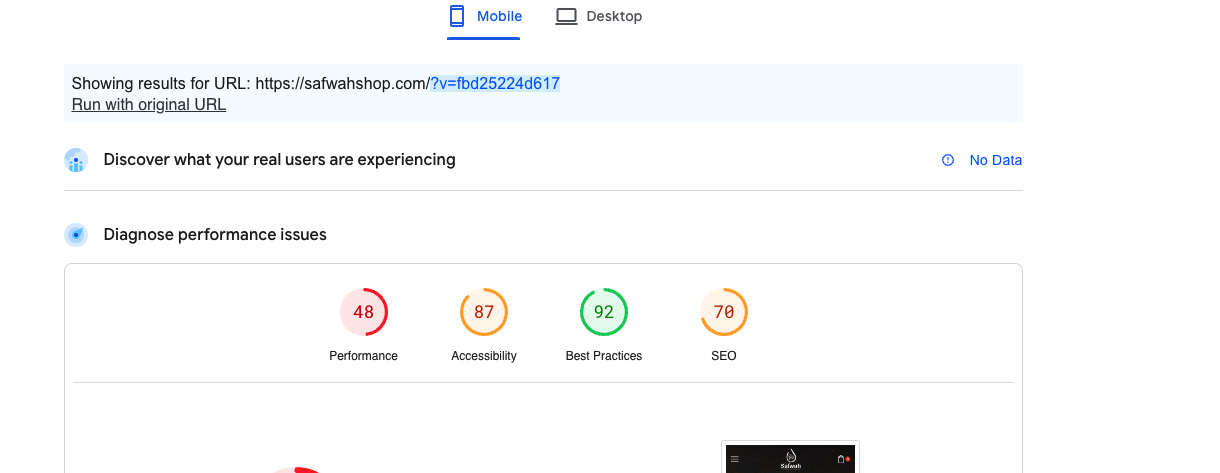This screenshot has width=1220, height=473.
Task: Click the info icon beside No Data
Action: tap(948, 160)
